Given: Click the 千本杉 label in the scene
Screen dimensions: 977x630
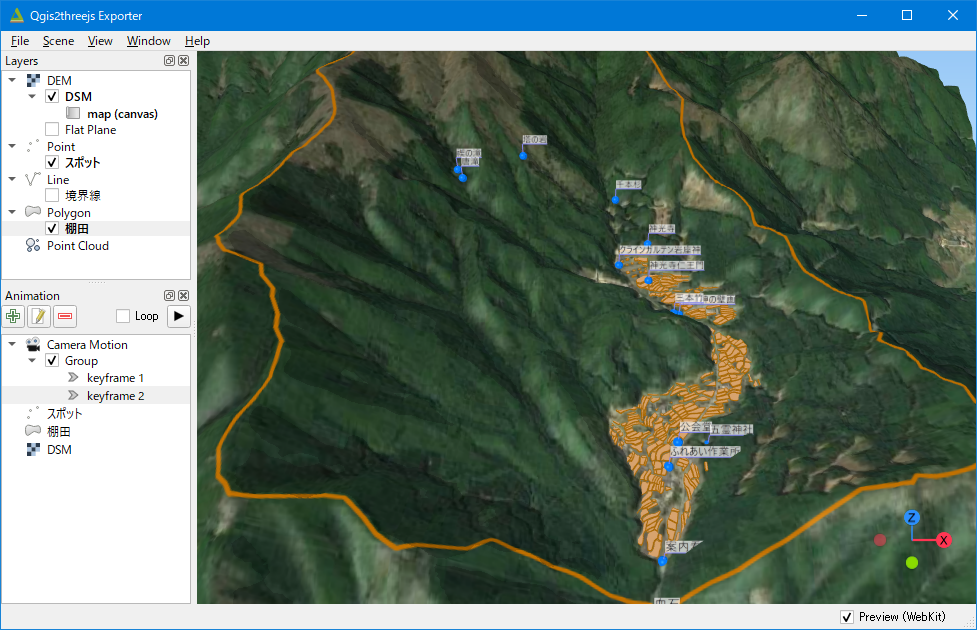Looking at the screenshot, I should click(x=628, y=184).
